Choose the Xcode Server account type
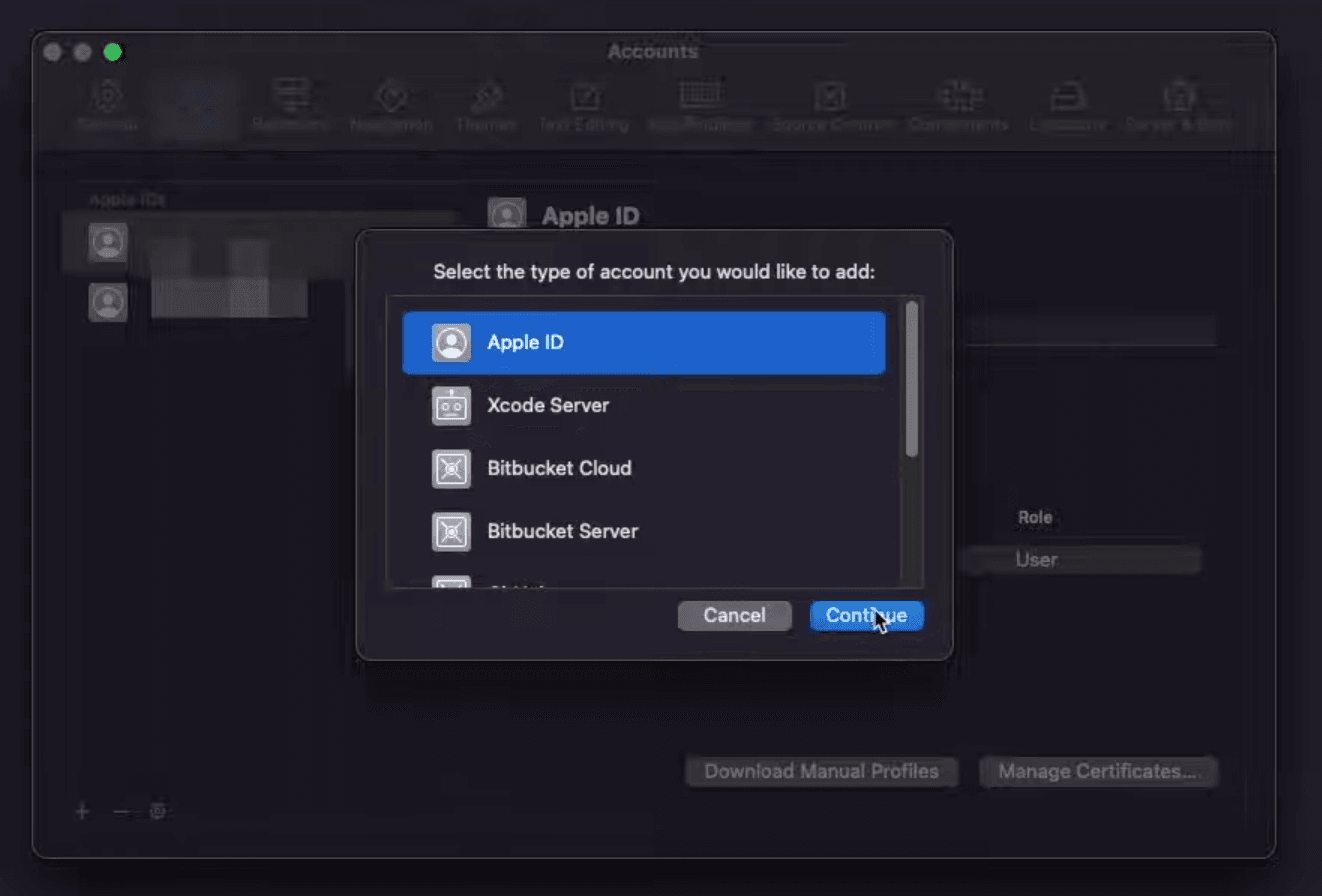This screenshot has height=896, width=1322. (643, 406)
